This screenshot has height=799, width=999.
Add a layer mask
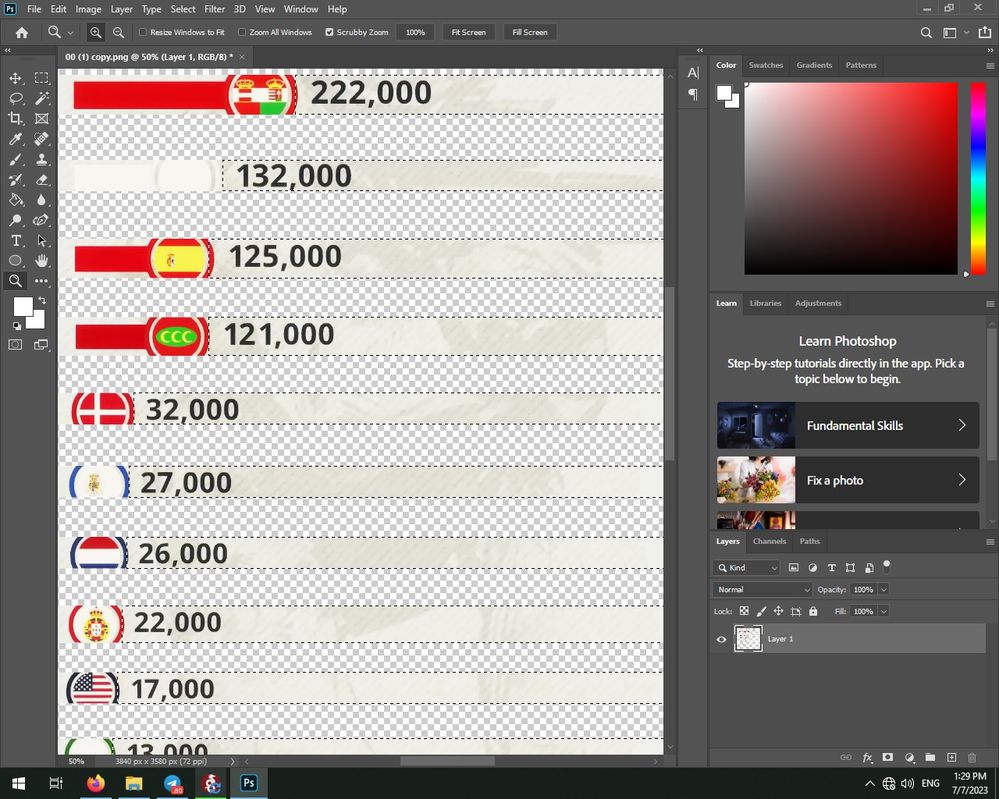pos(888,758)
